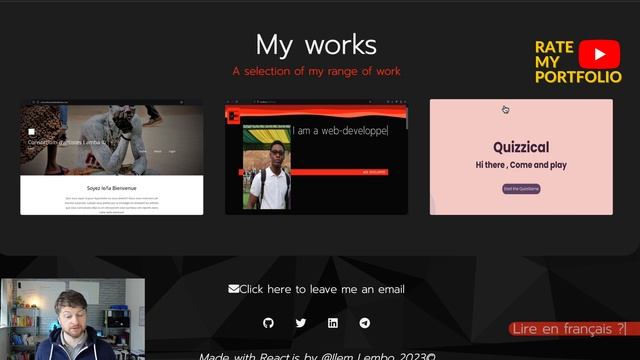Click 'Click here to leave me an email' link
Viewport: 640px width, 360px height.
coord(316,289)
